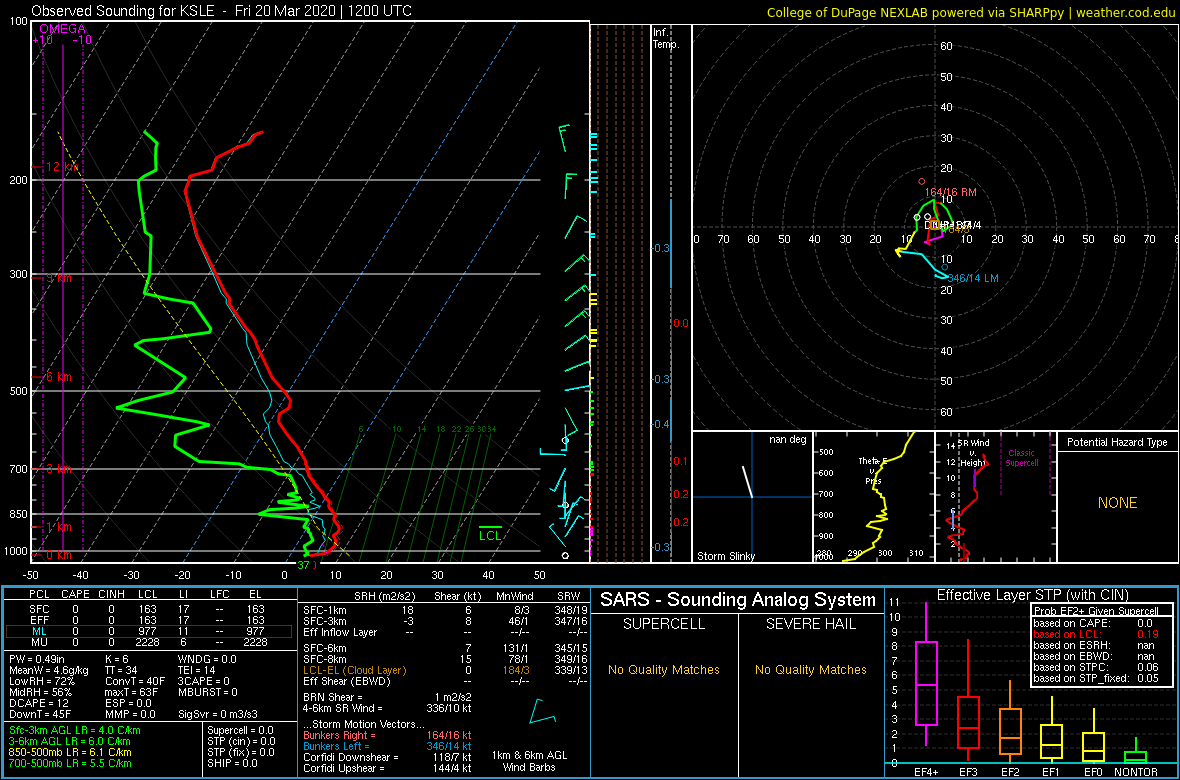This screenshot has width=1180, height=780.
Task: Select the DCAPE = 12 entry
Action: coord(38,704)
